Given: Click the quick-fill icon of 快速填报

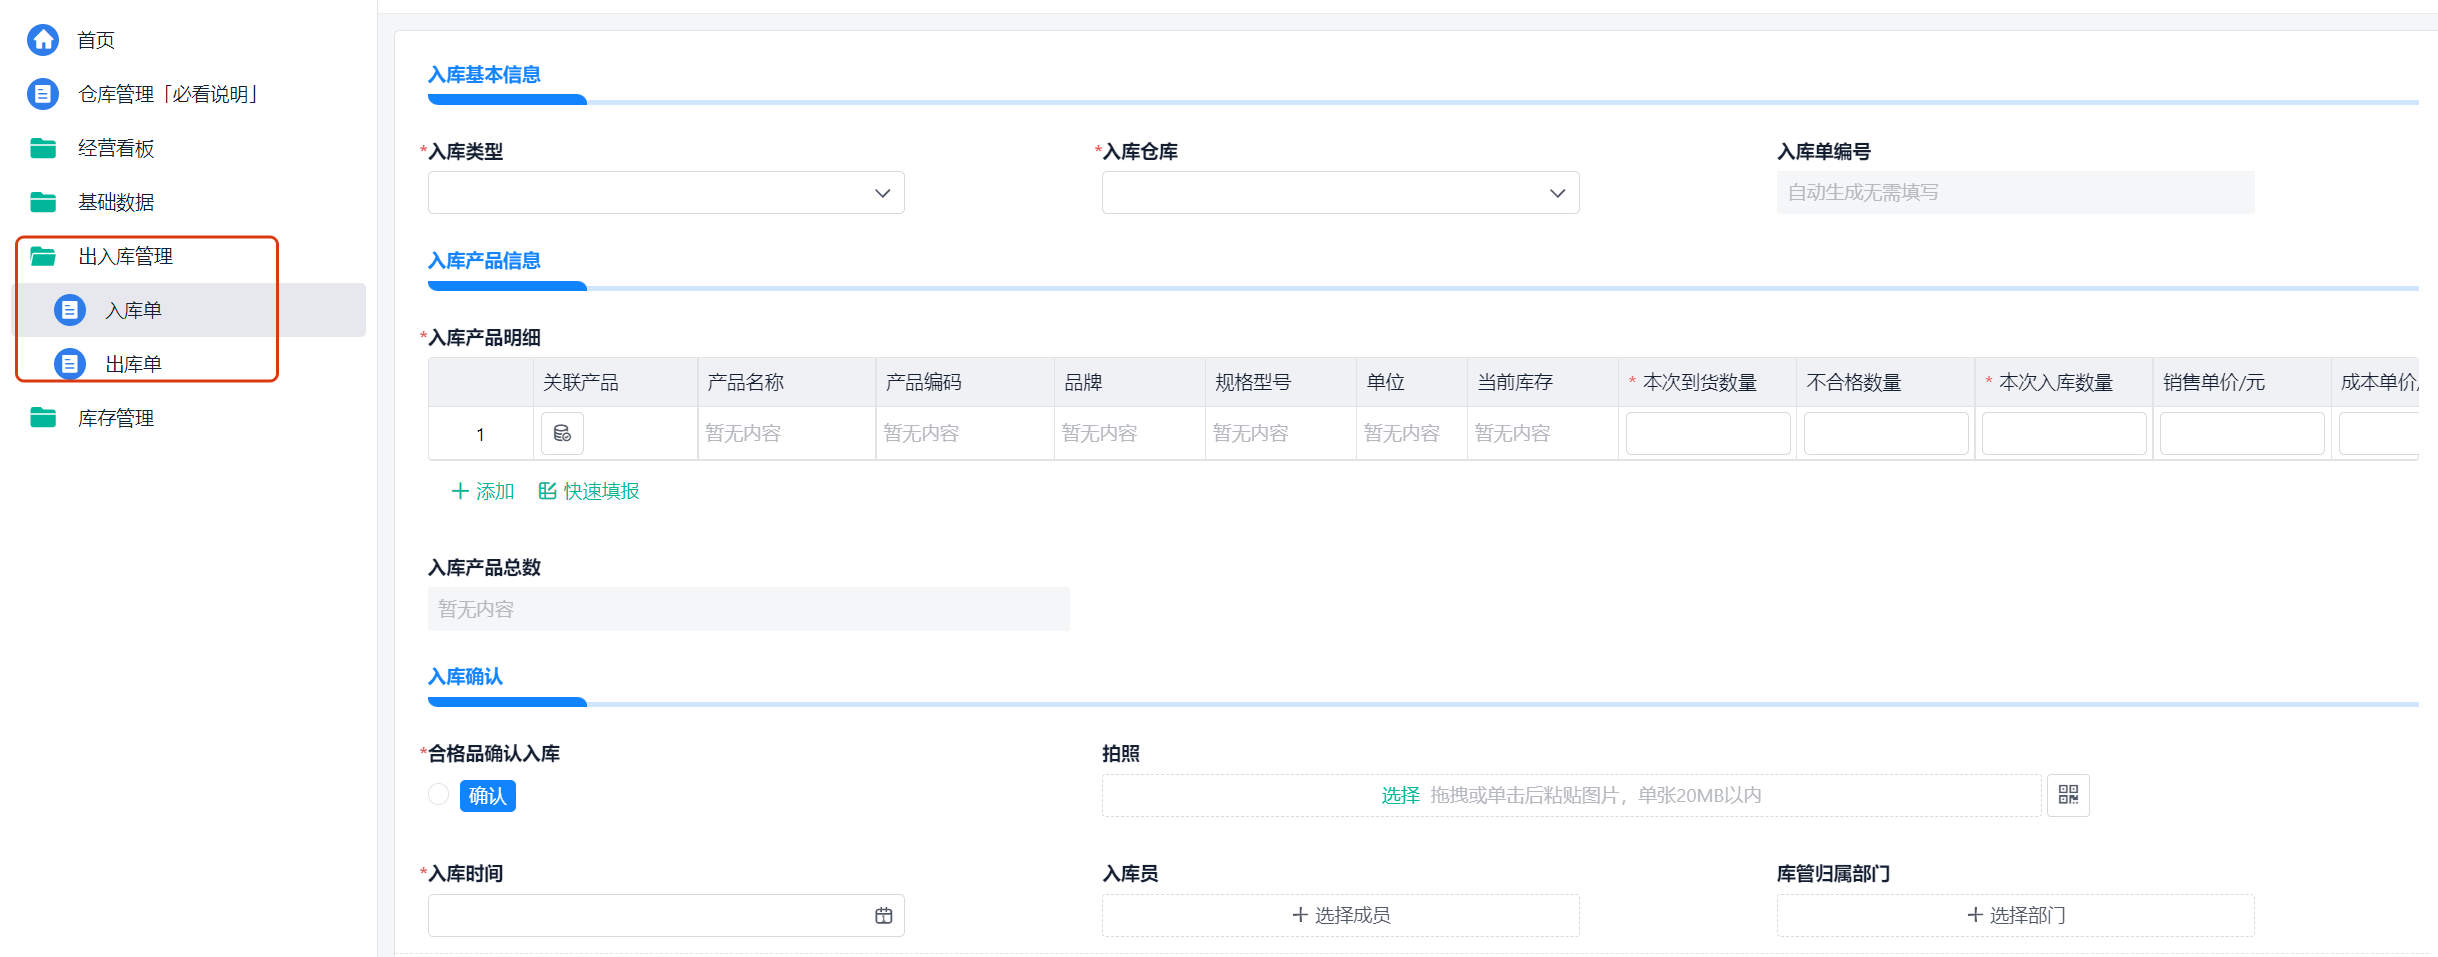Looking at the screenshot, I should [547, 491].
